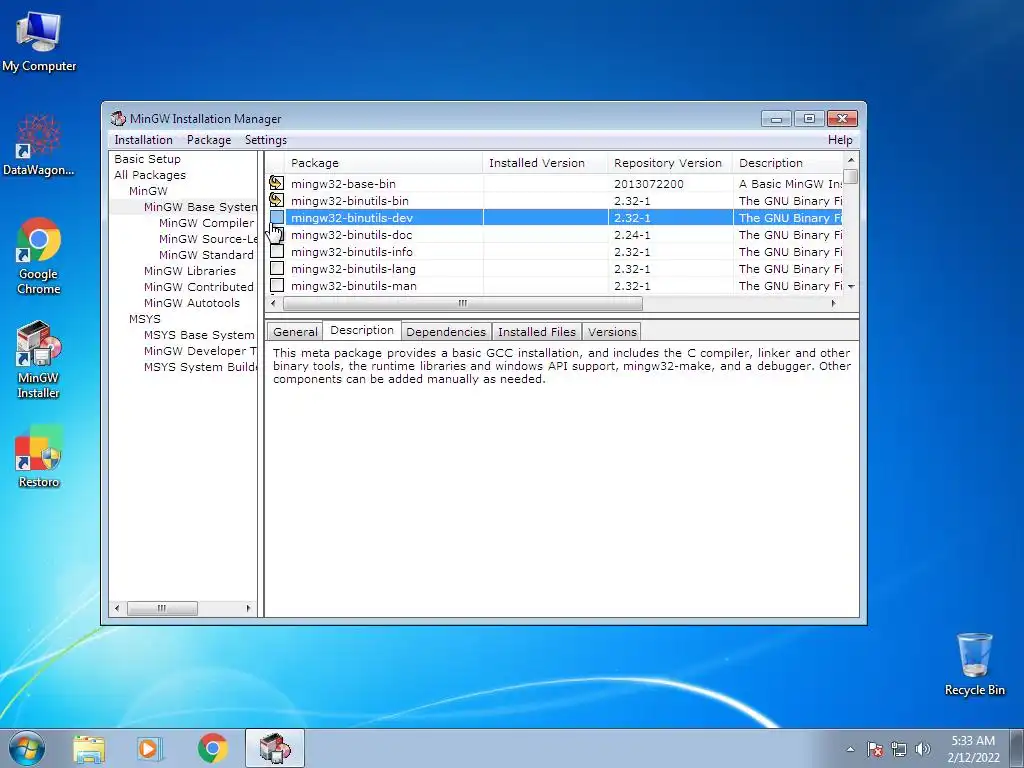Click the volume speaker tray icon

tap(923, 749)
